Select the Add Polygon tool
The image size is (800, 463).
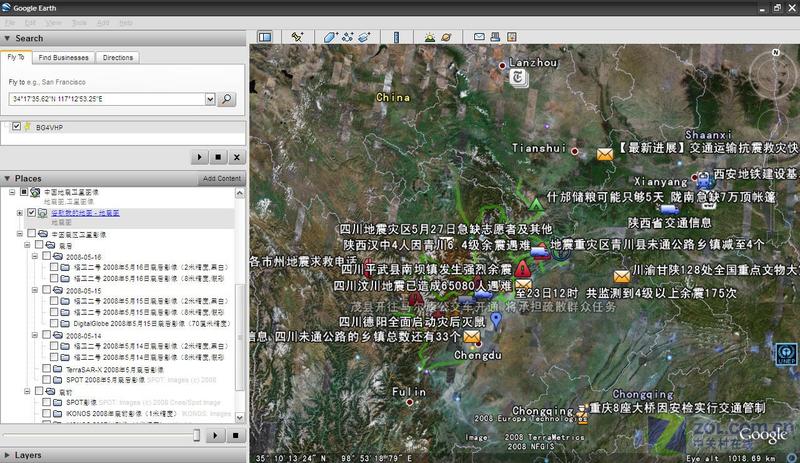click(331, 37)
